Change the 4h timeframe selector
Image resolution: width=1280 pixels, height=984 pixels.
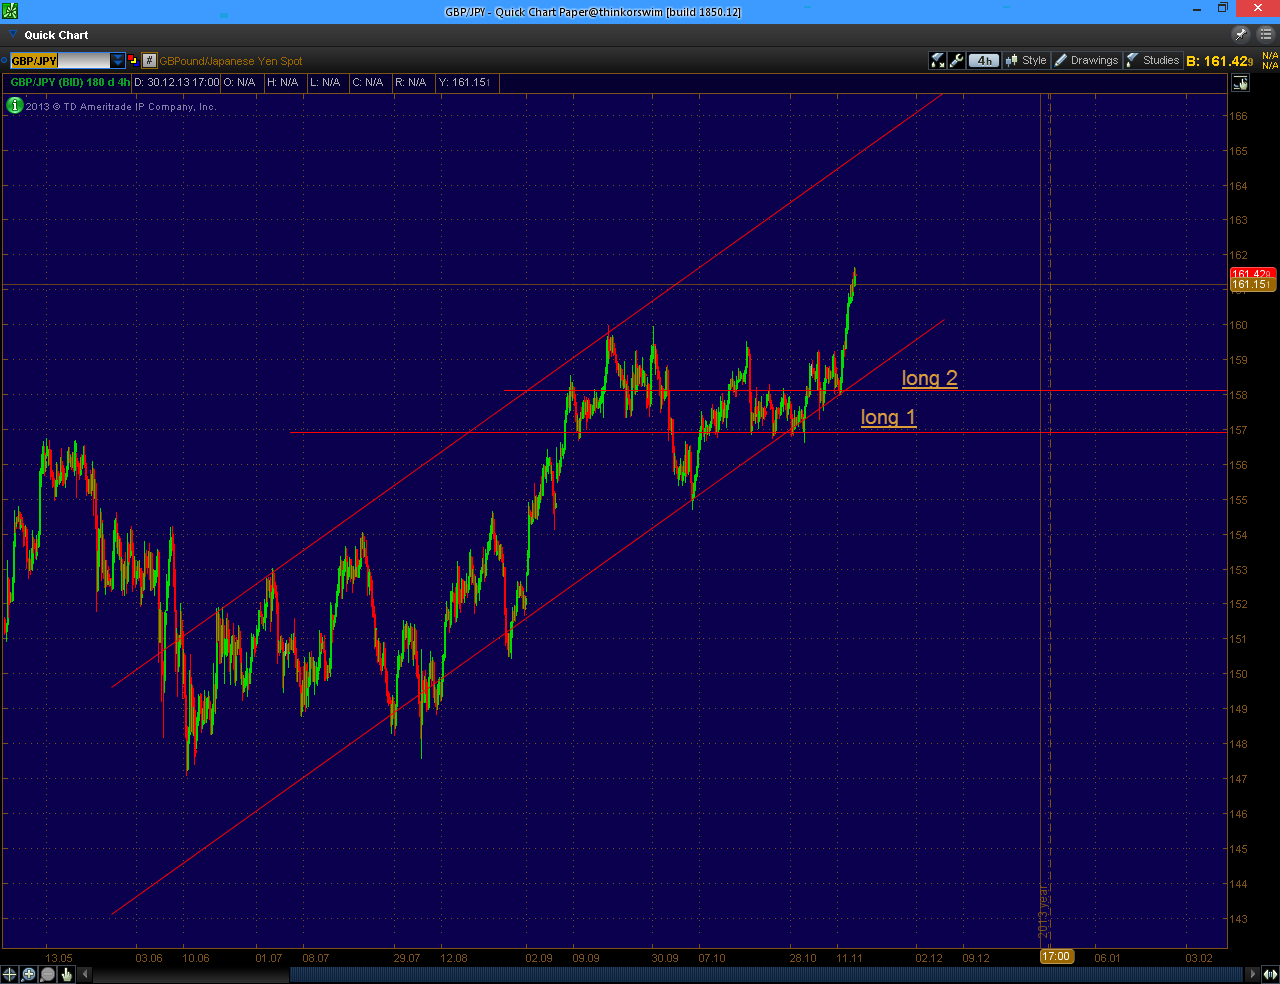click(984, 60)
